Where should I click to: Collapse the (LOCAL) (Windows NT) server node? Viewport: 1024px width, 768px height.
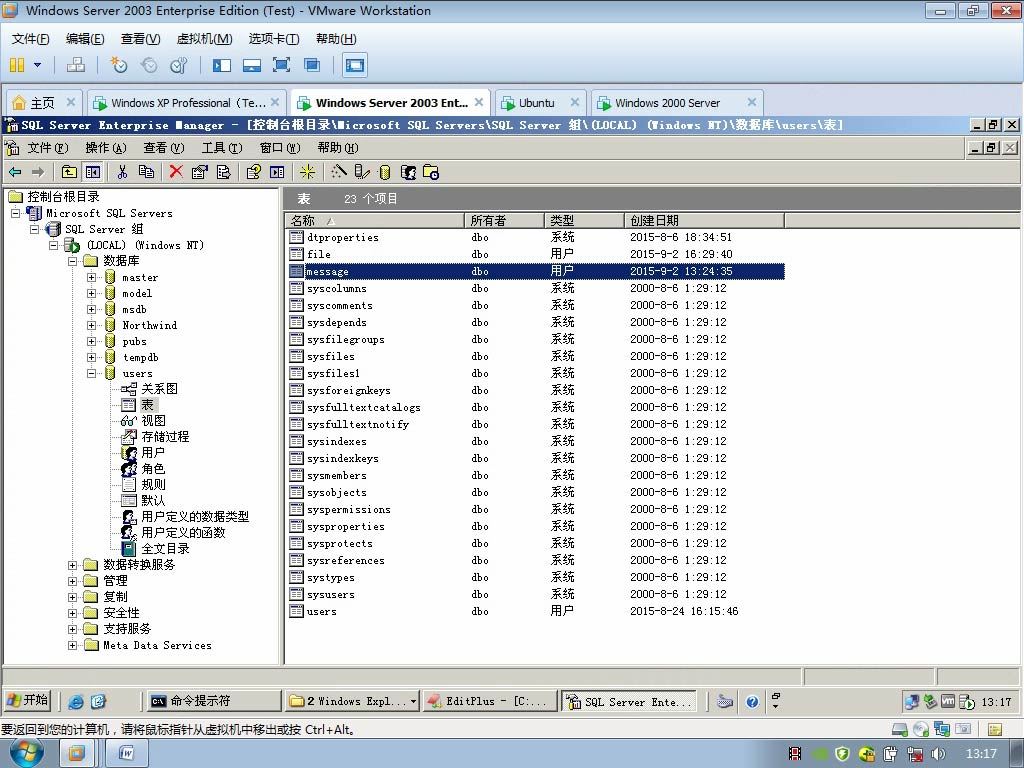pyautogui.click(x=54, y=245)
